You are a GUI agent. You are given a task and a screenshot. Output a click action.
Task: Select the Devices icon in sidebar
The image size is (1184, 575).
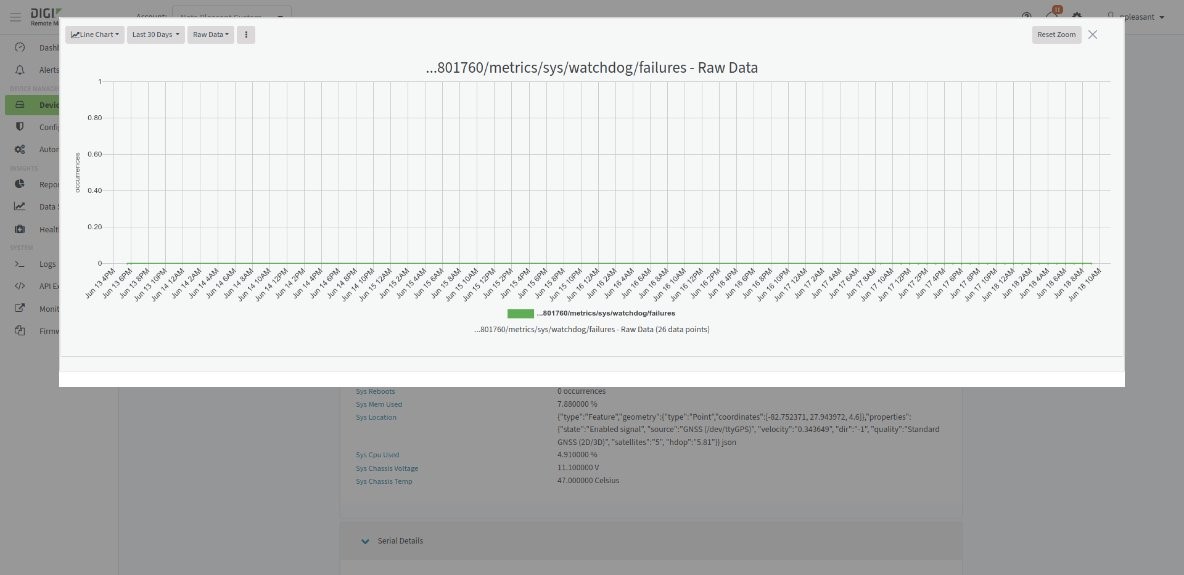tap(20, 105)
